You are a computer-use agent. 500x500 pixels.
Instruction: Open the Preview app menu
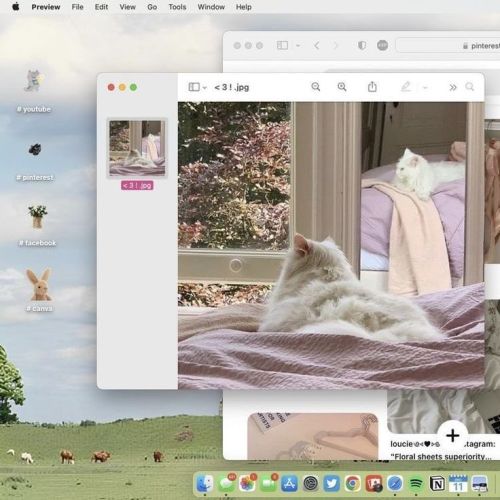coord(46,7)
